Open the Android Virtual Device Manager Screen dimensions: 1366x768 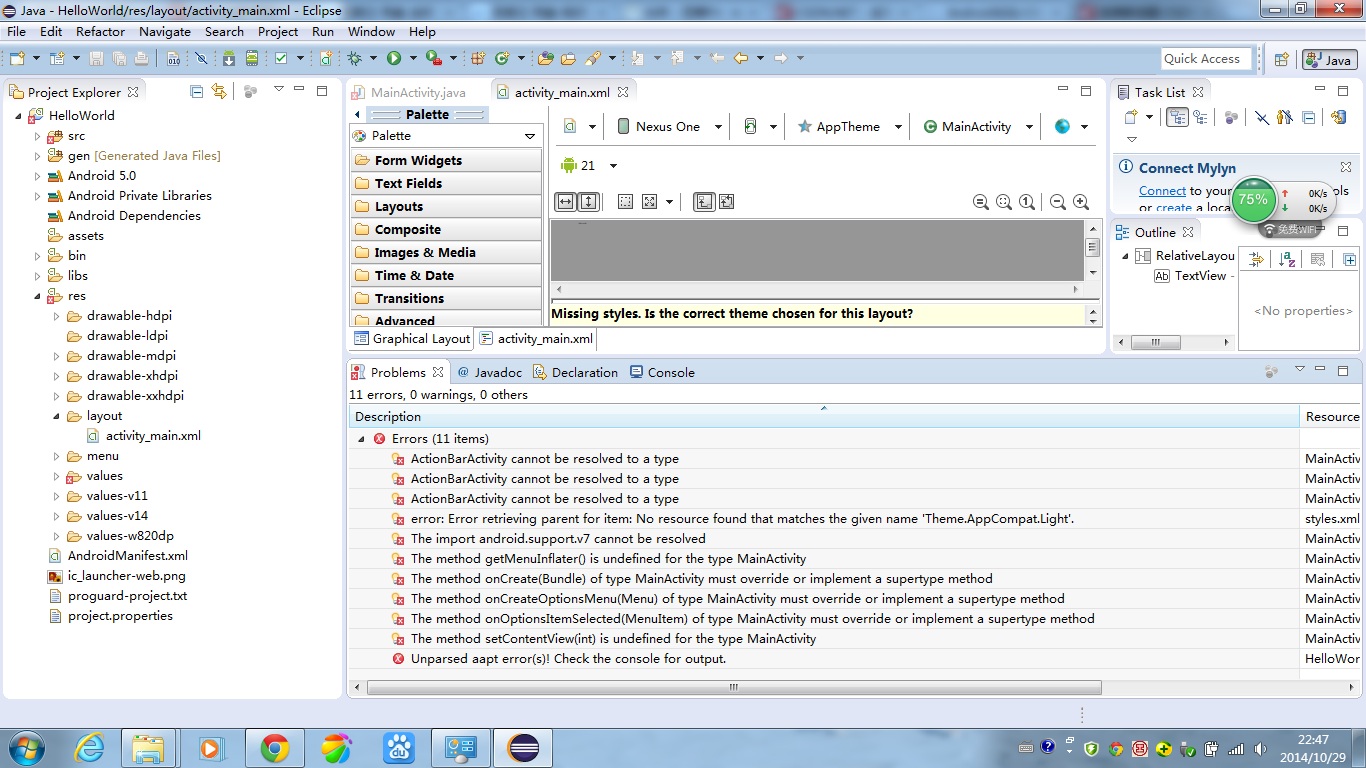tap(250, 59)
